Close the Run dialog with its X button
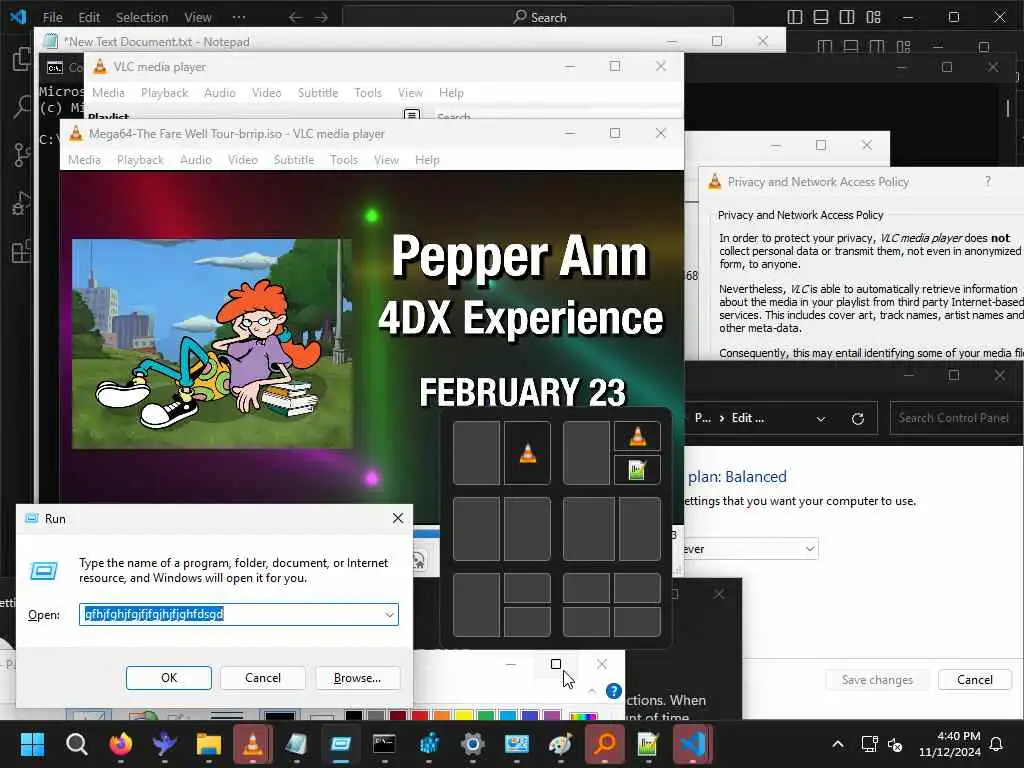Viewport: 1024px width, 768px height. [x=398, y=518]
